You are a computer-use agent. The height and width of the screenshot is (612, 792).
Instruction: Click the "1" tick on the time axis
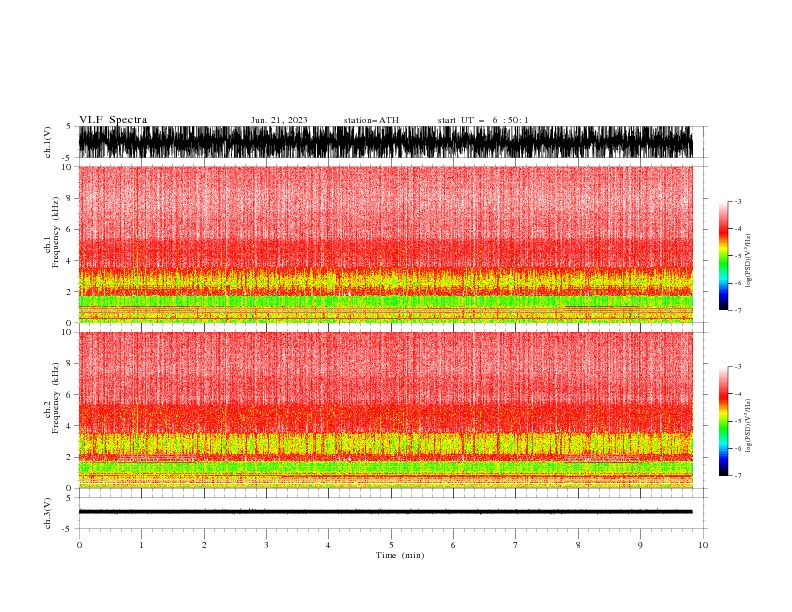141,545
